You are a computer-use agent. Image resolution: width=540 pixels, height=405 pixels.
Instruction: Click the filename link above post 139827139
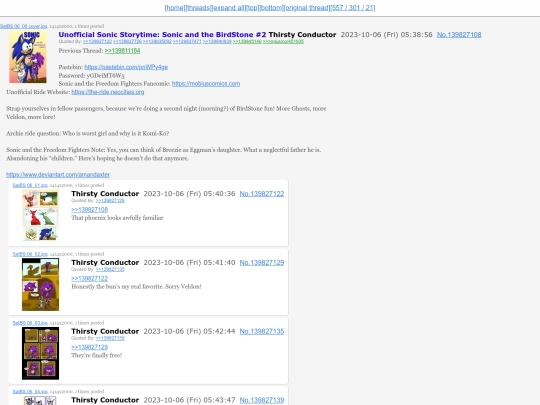click(30, 392)
